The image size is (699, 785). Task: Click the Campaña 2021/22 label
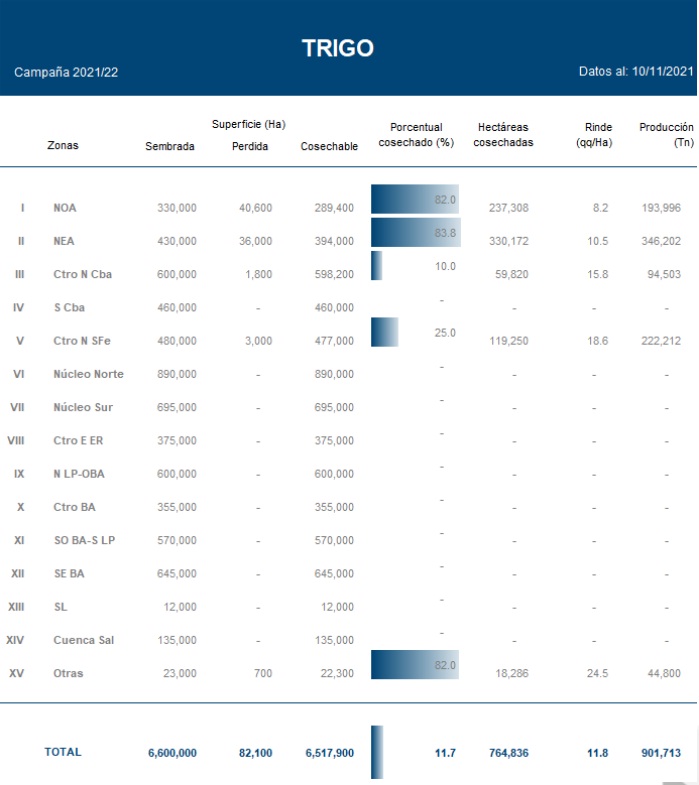(x=67, y=73)
